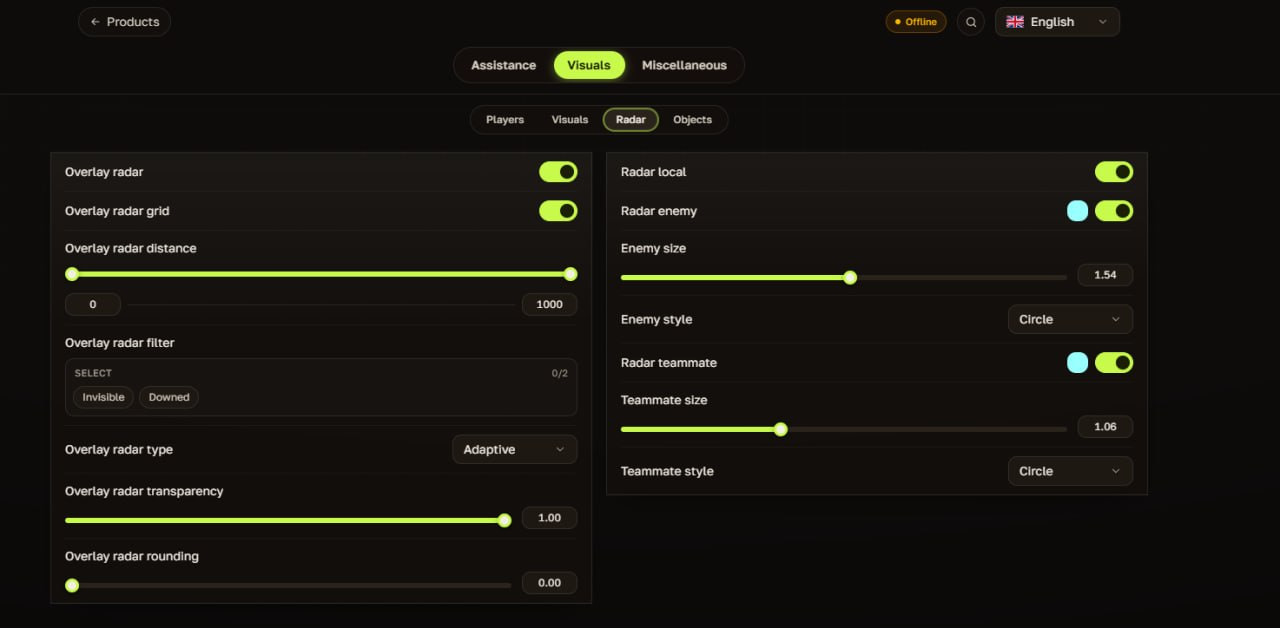The height and width of the screenshot is (628, 1280).
Task: Click the Enemy size slider handle
Action: coord(850,278)
